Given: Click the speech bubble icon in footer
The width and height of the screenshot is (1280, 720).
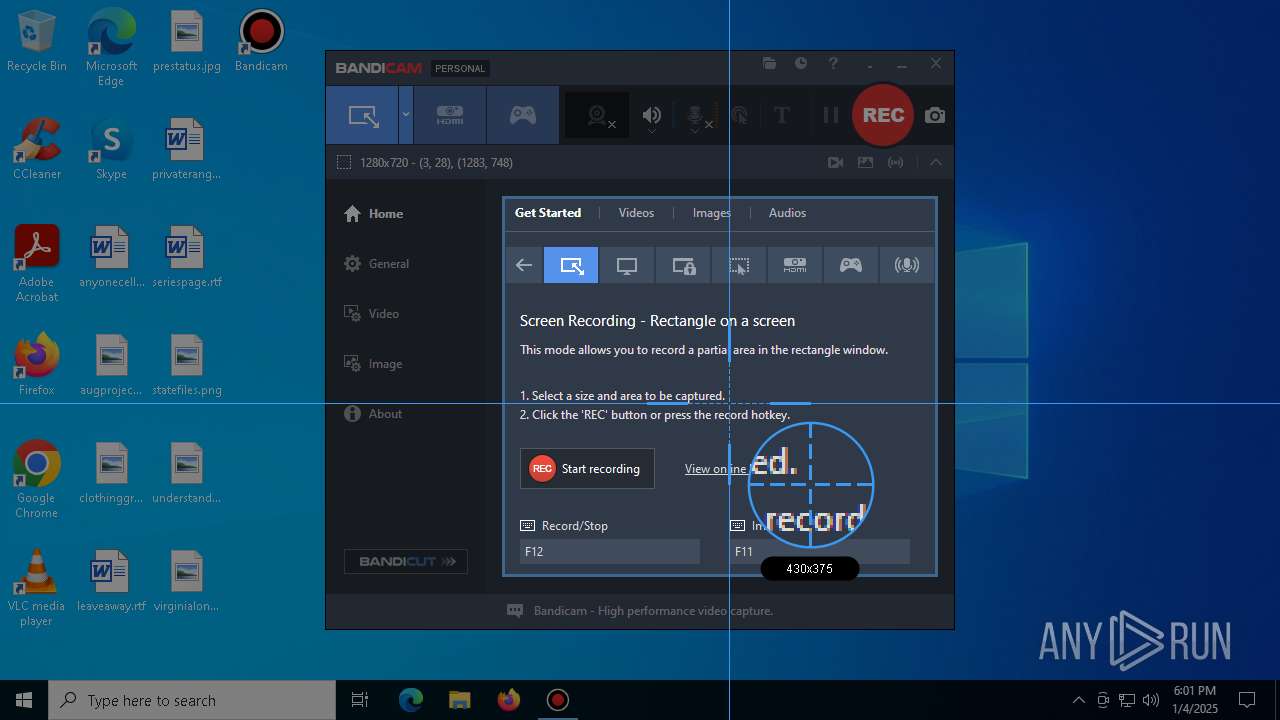Looking at the screenshot, I should [x=515, y=610].
